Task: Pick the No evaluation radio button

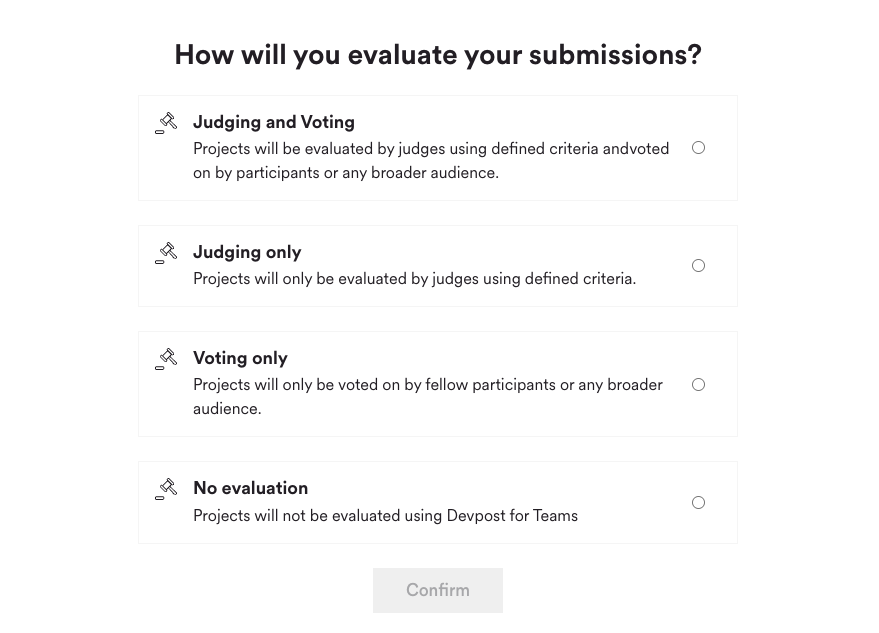Action: (698, 502)
